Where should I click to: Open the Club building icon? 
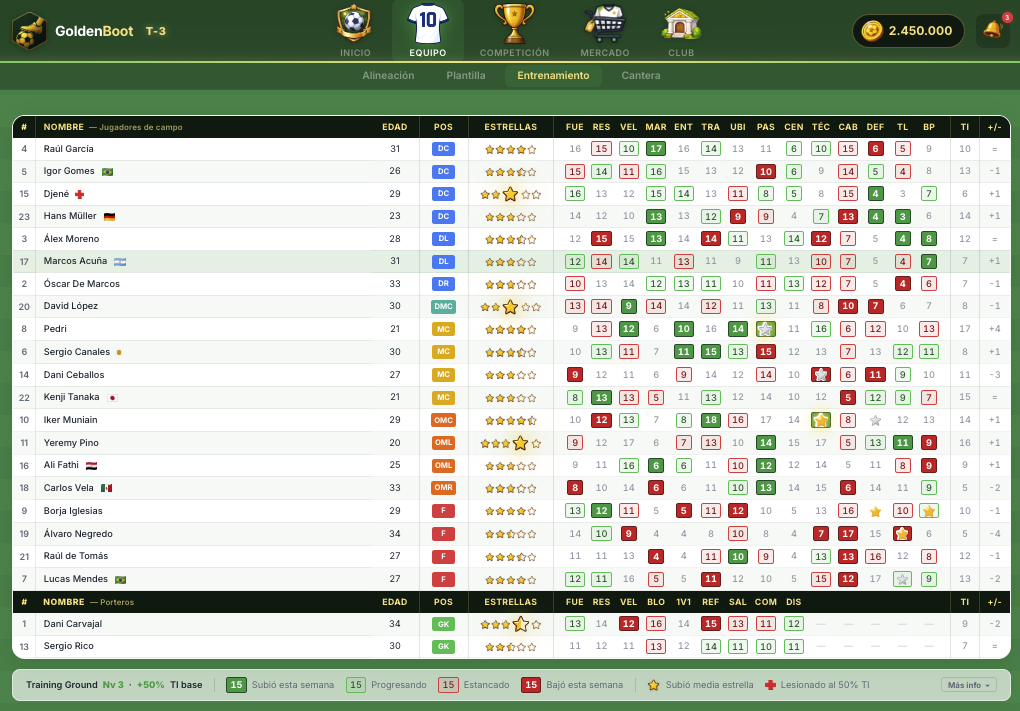click(681, 23)
